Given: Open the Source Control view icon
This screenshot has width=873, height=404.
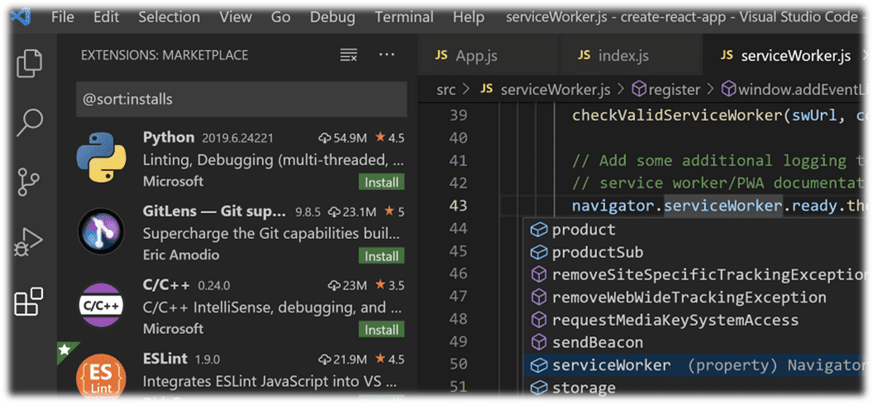Looking at the screenshot, I should click(x=30, y=182).
